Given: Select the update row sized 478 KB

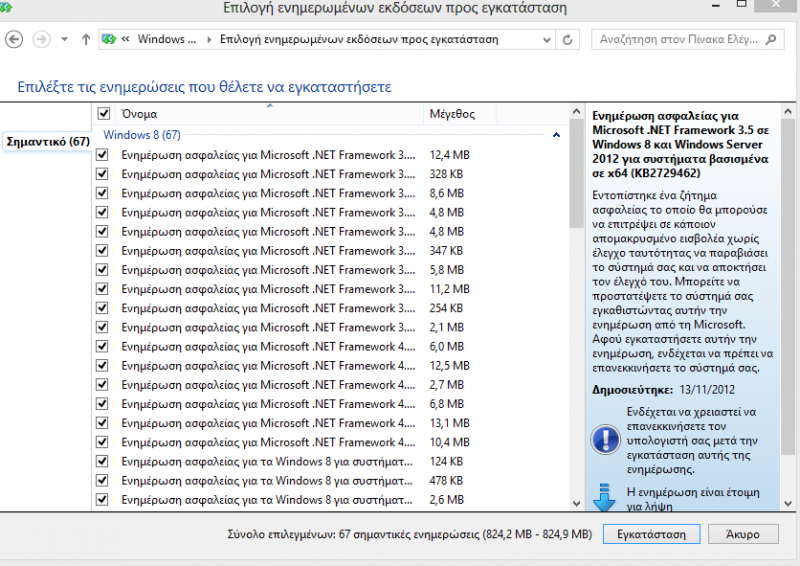Looking at the screenshot, I should (x=332, y=480).
